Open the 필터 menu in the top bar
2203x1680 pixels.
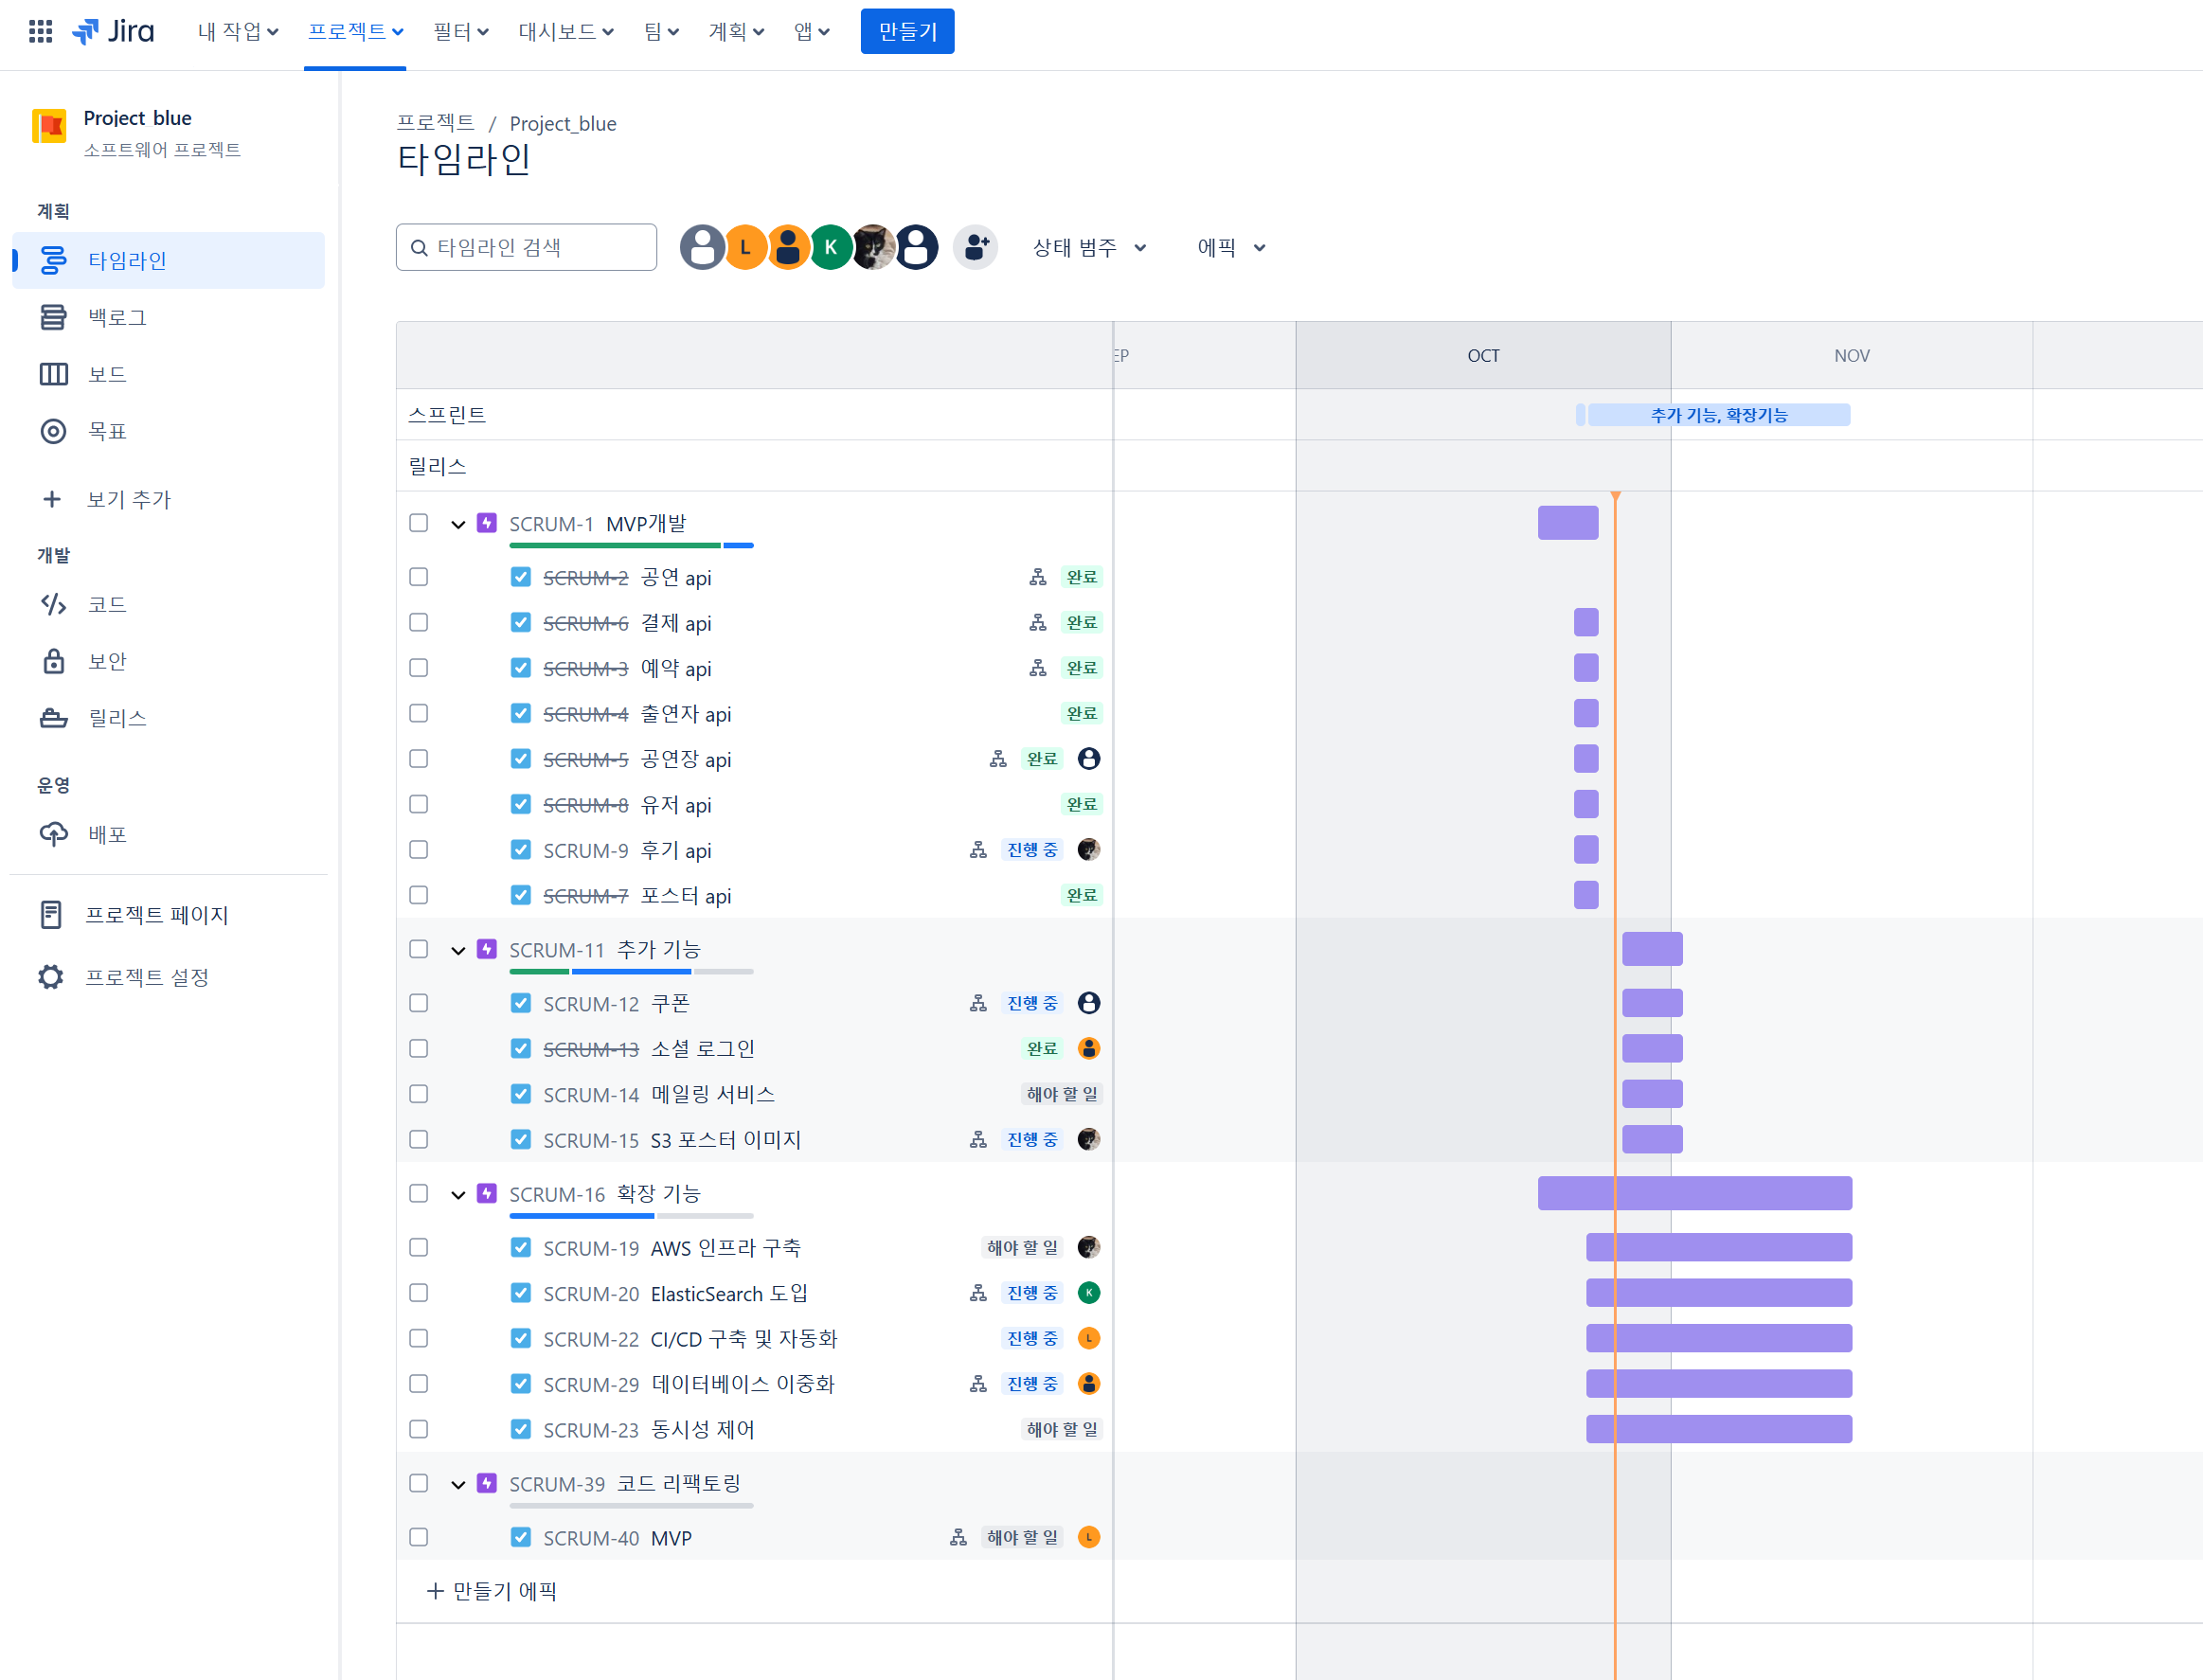460,31
